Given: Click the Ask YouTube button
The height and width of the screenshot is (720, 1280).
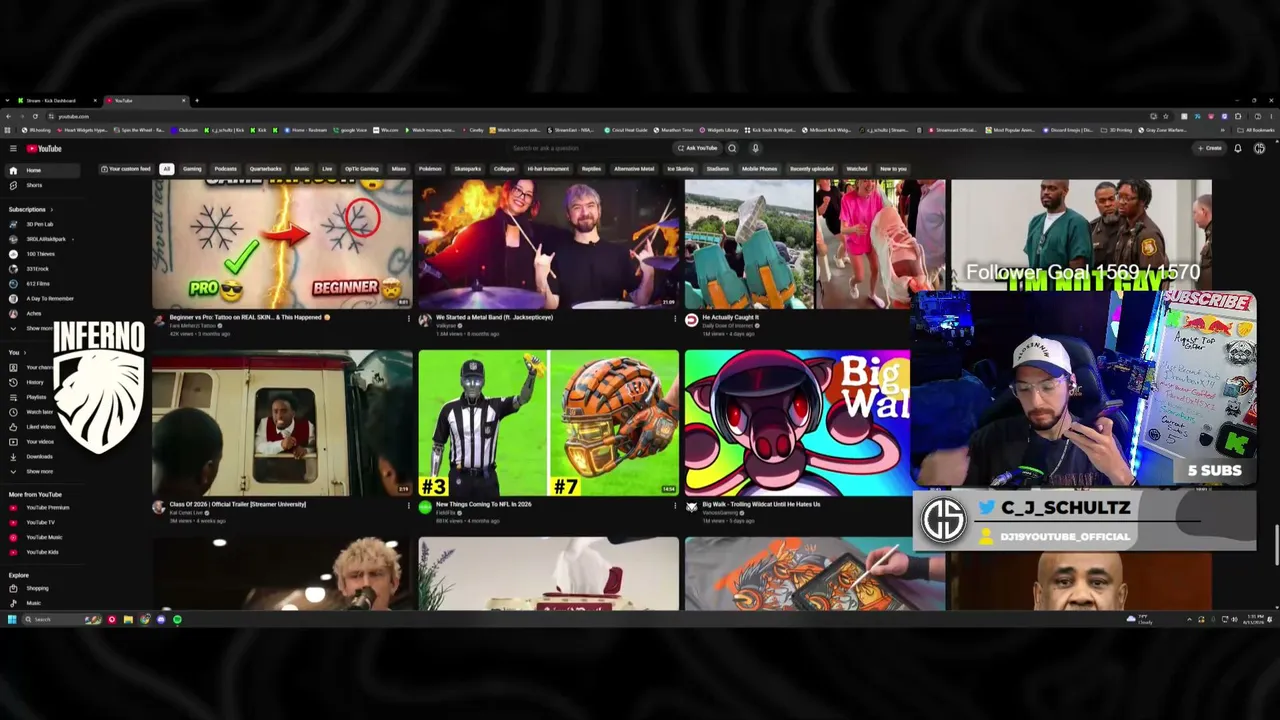Looking at the screenshot, I should (698, 148).
